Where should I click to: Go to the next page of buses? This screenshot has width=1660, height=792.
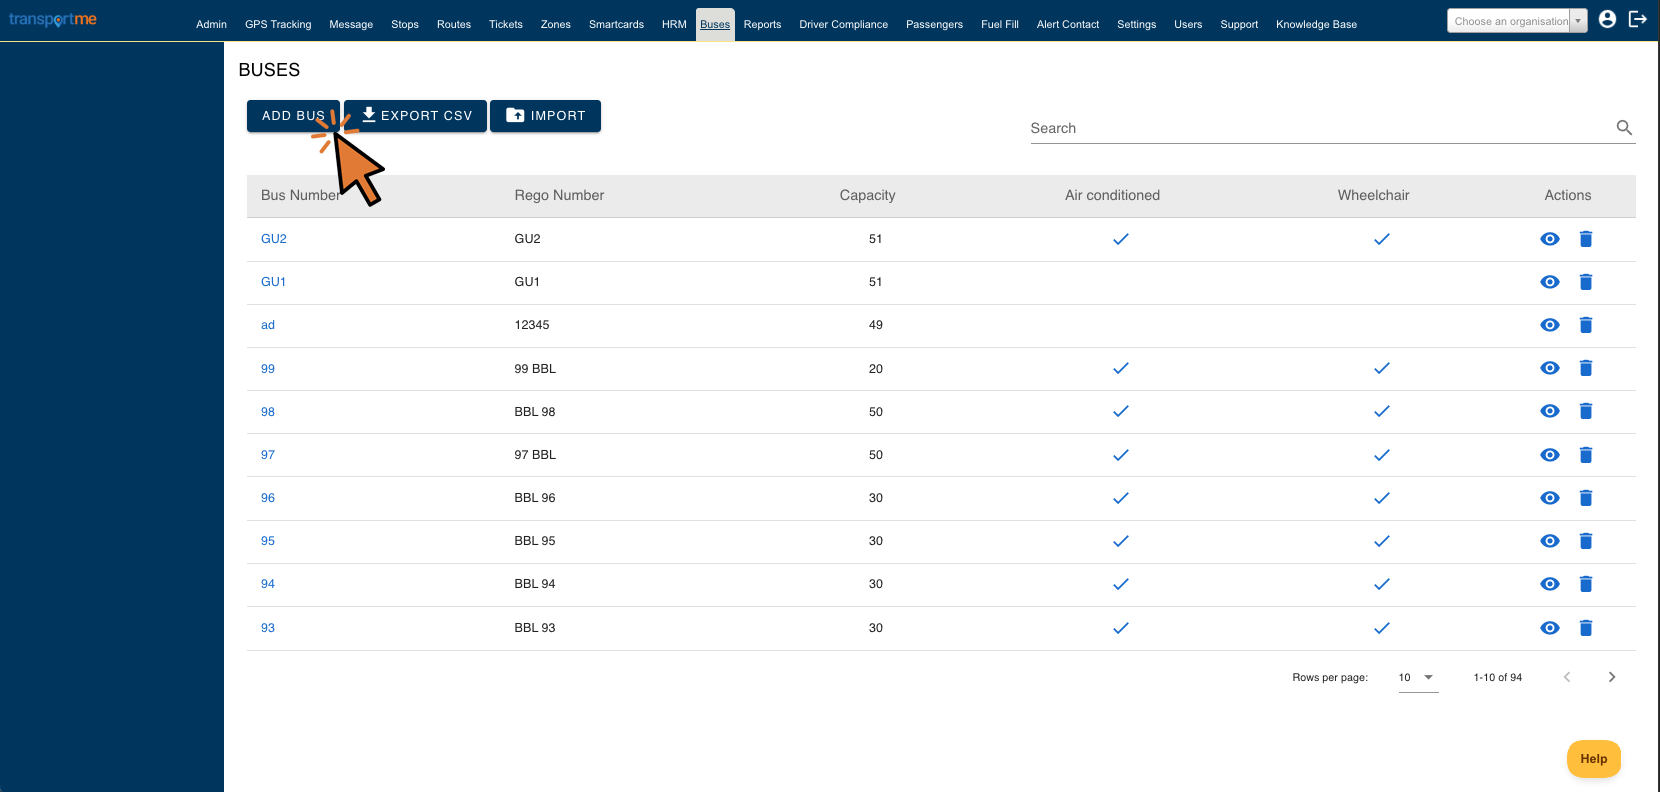click(1612, 677)
